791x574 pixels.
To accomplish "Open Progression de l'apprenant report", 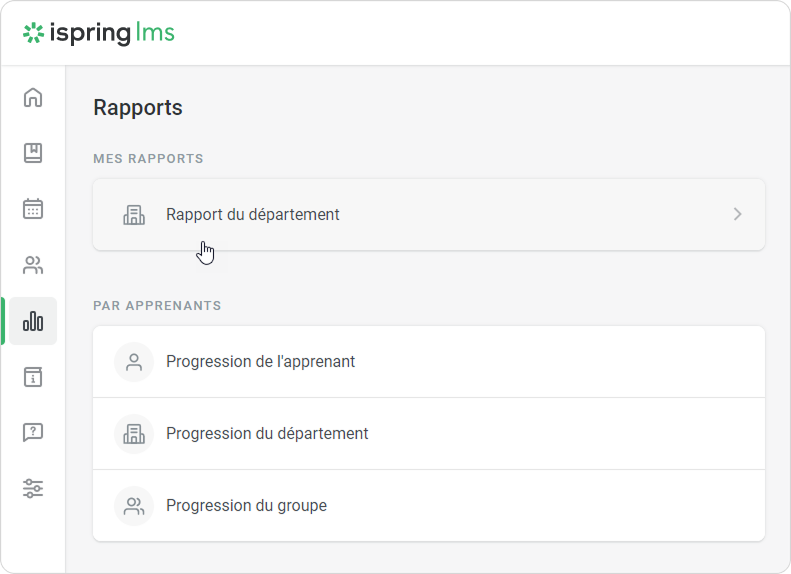I will (x=260, y=362).
